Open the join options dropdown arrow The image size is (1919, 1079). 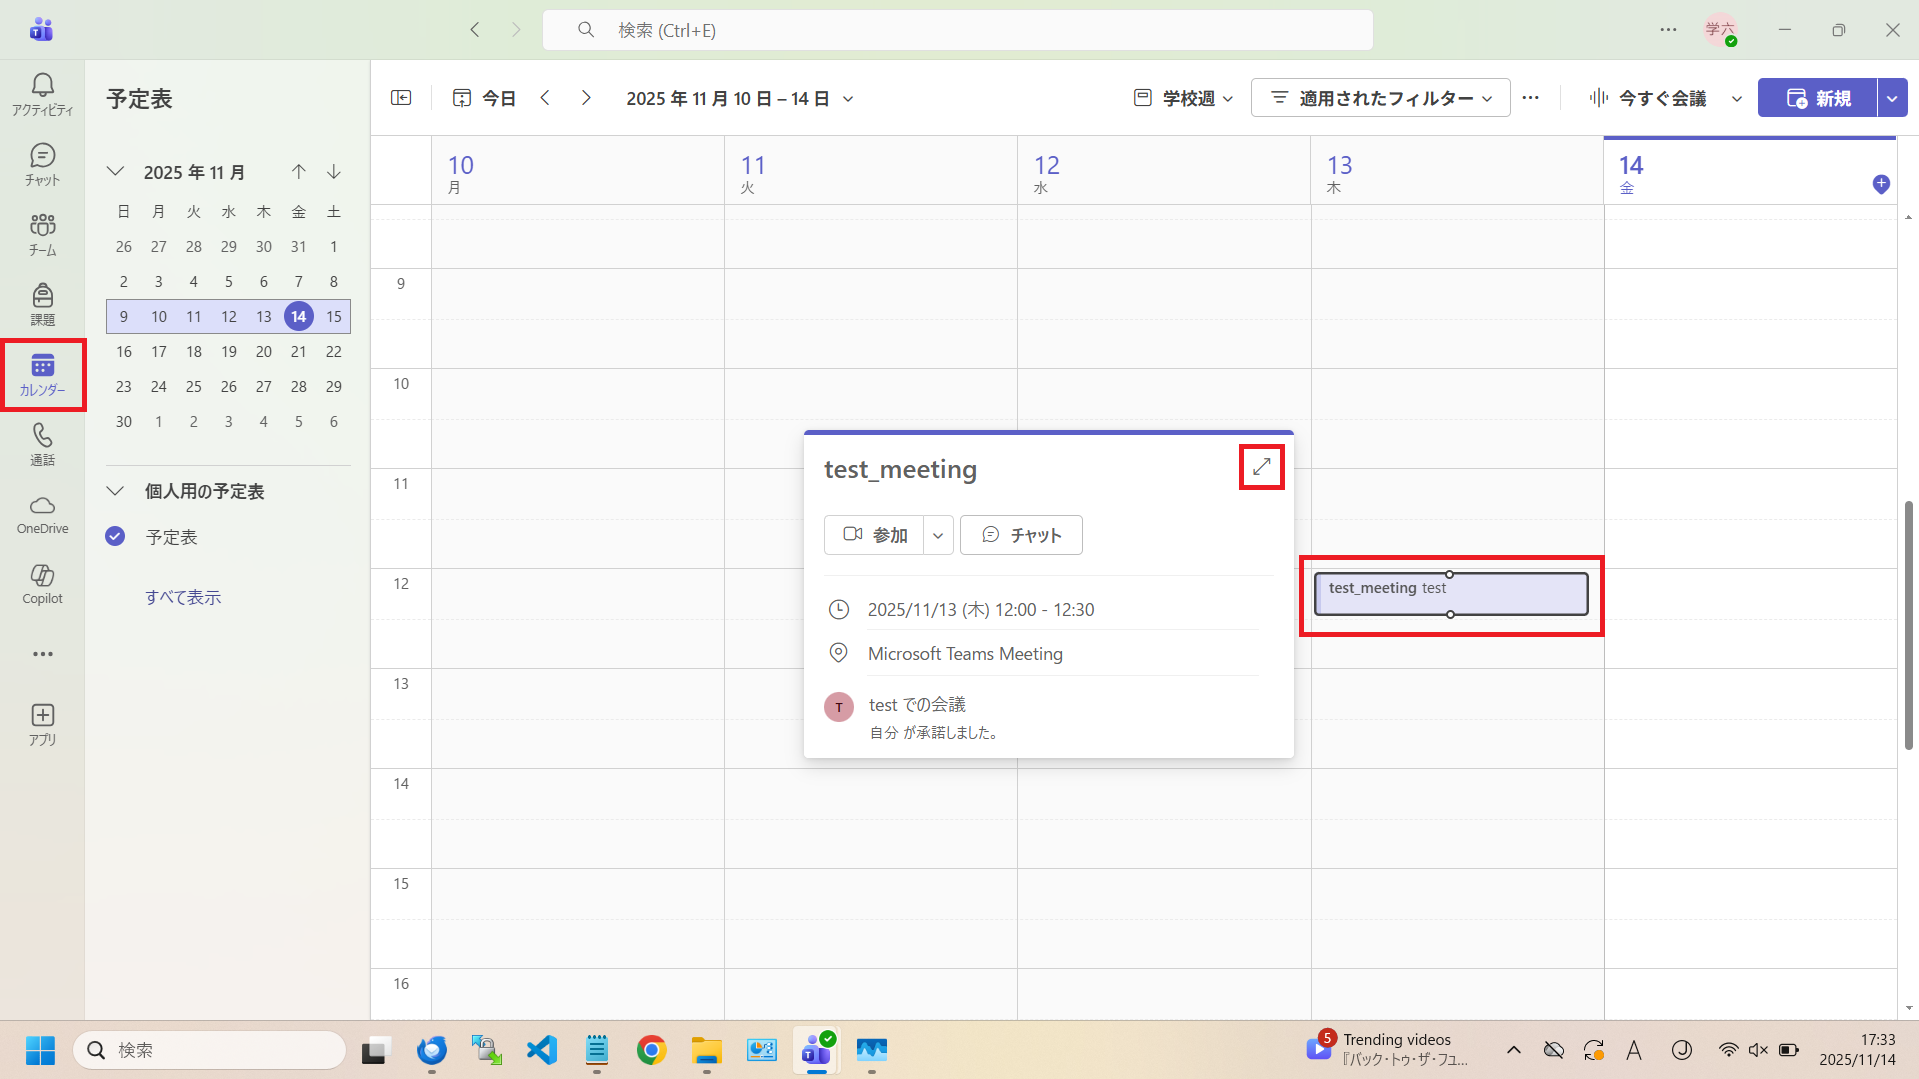(938, 535)
